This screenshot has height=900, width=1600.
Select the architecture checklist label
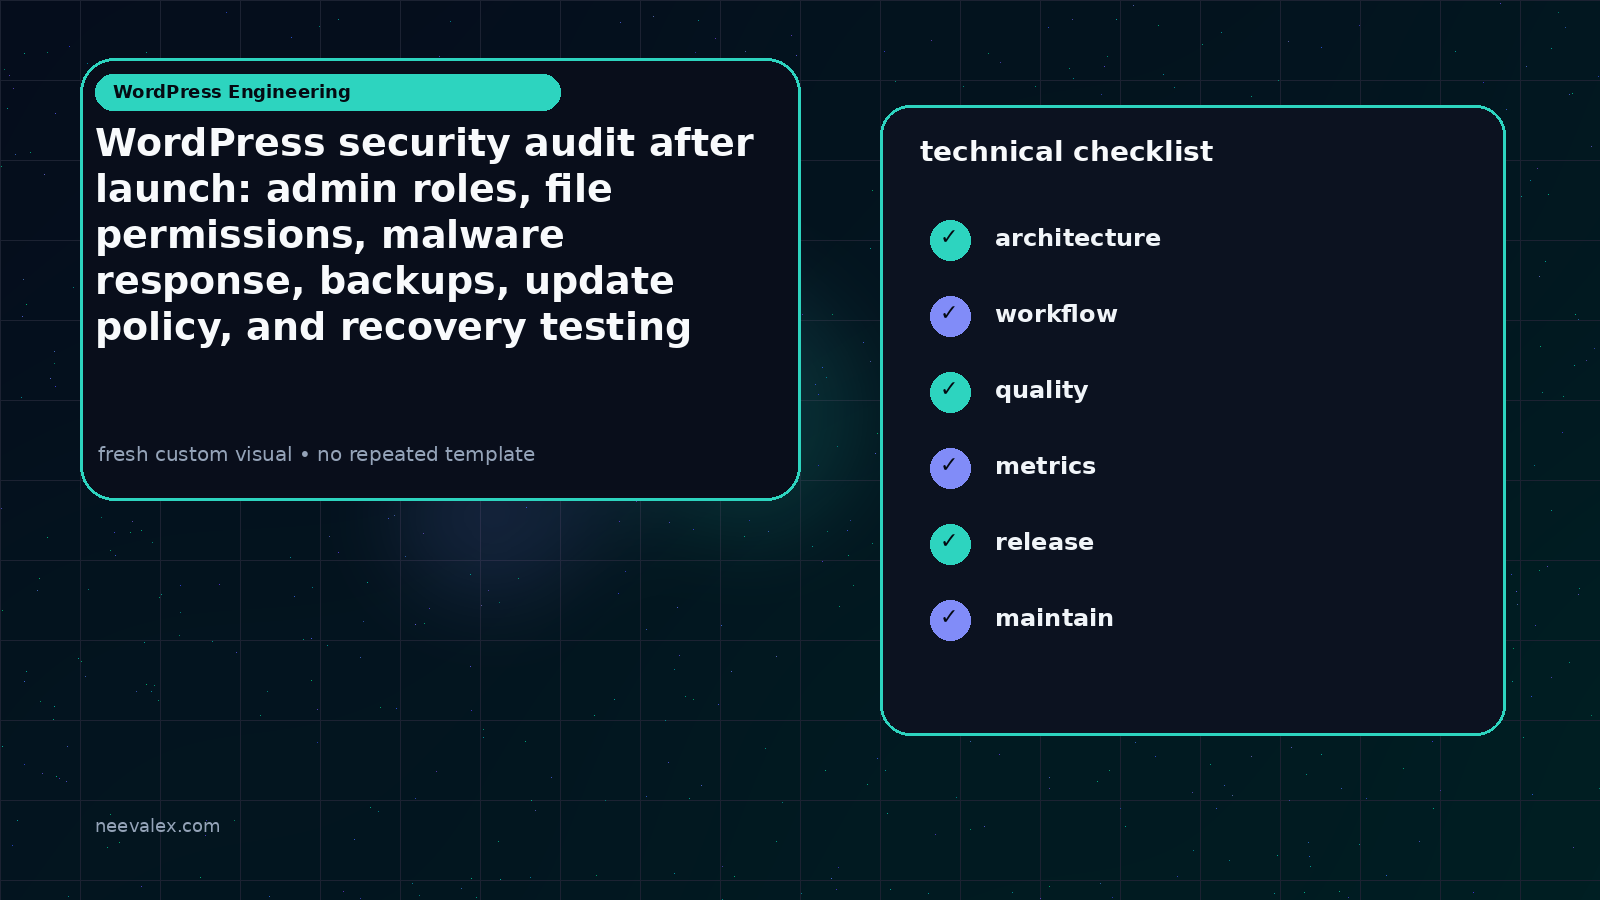click(1078, 238)
